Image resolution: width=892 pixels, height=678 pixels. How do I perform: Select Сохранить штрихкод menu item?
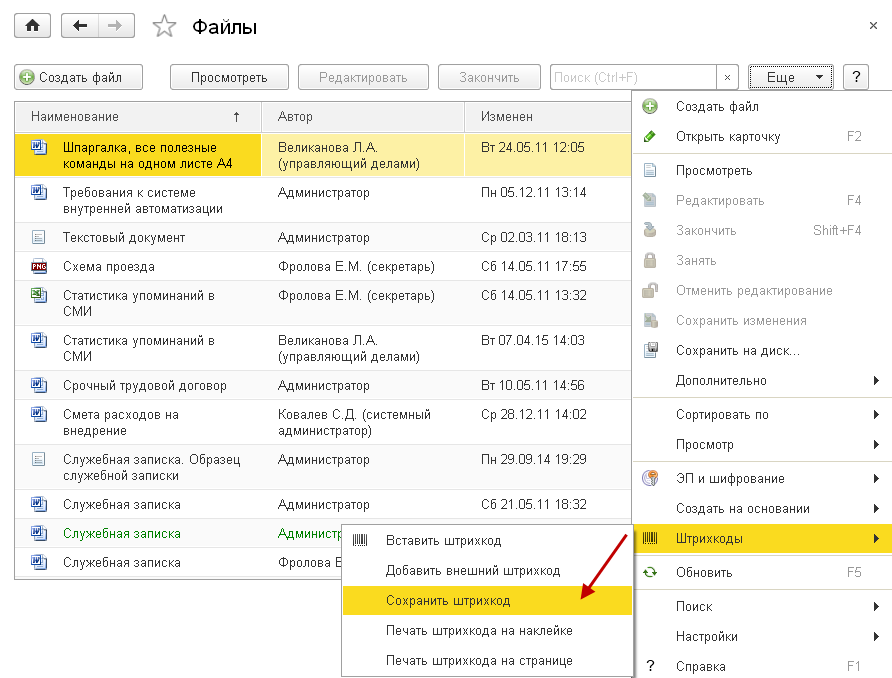pyautogui.click(x=448, y=601)
